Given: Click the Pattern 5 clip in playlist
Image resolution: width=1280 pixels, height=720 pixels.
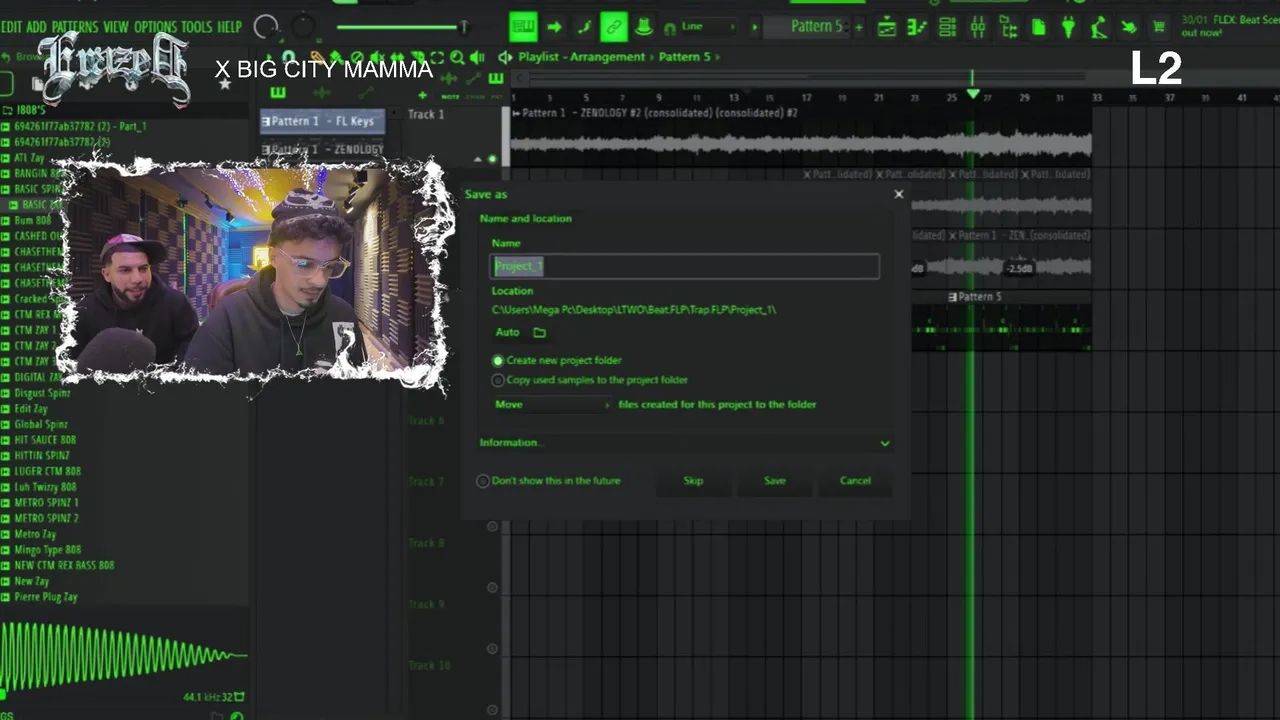Looking at the screenshot, I should tap(1001, 322).
